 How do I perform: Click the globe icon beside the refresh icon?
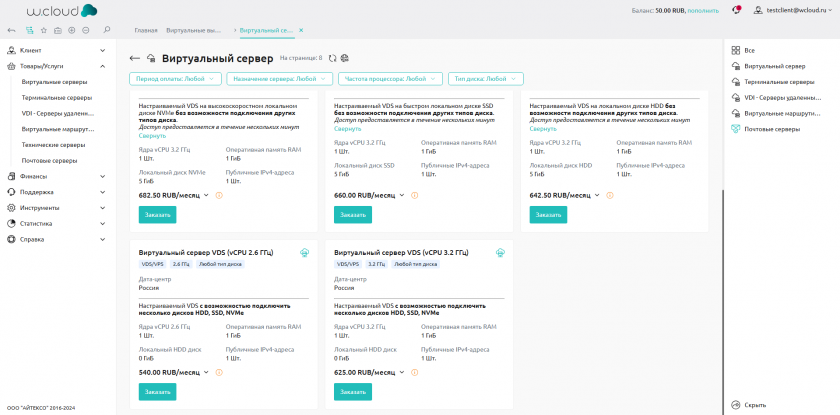tap(344, 58)
